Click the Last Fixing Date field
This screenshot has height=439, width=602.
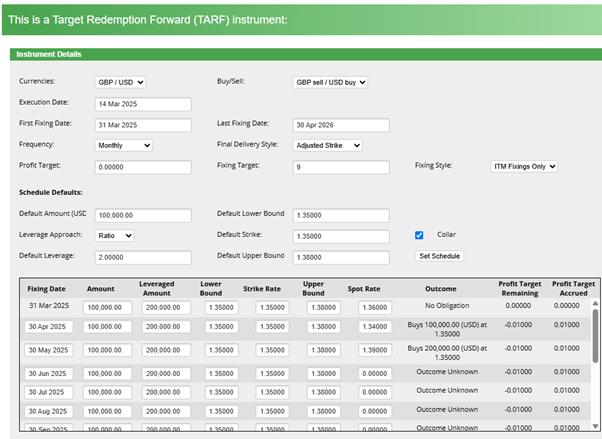click(x=341, y=124)
